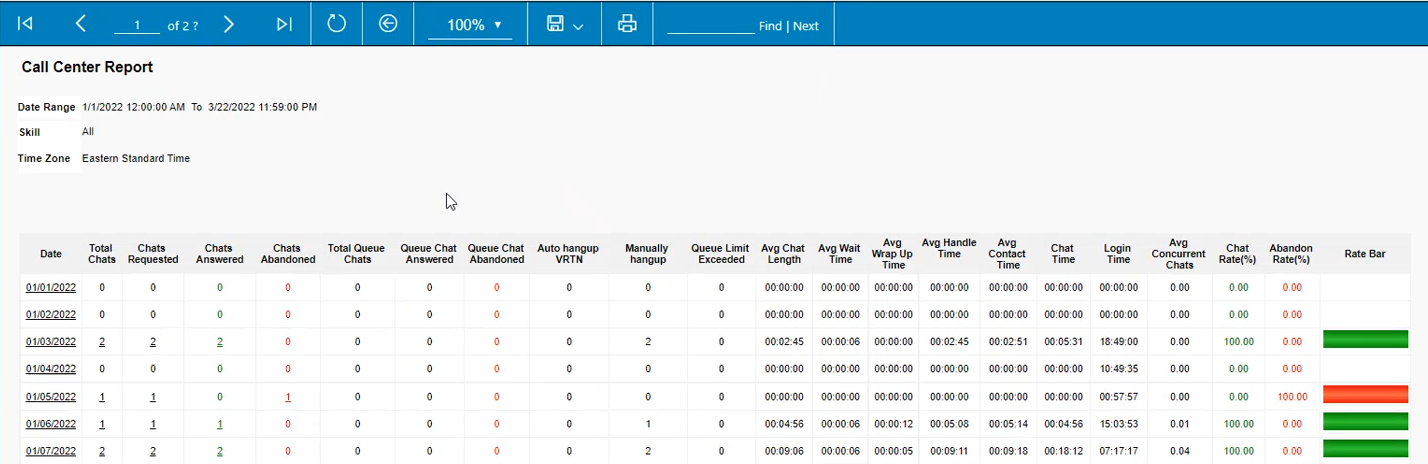Click the red rate bar for 01/05/2022
This screenshot has height=464, width=1428.
click(1365, 395)
